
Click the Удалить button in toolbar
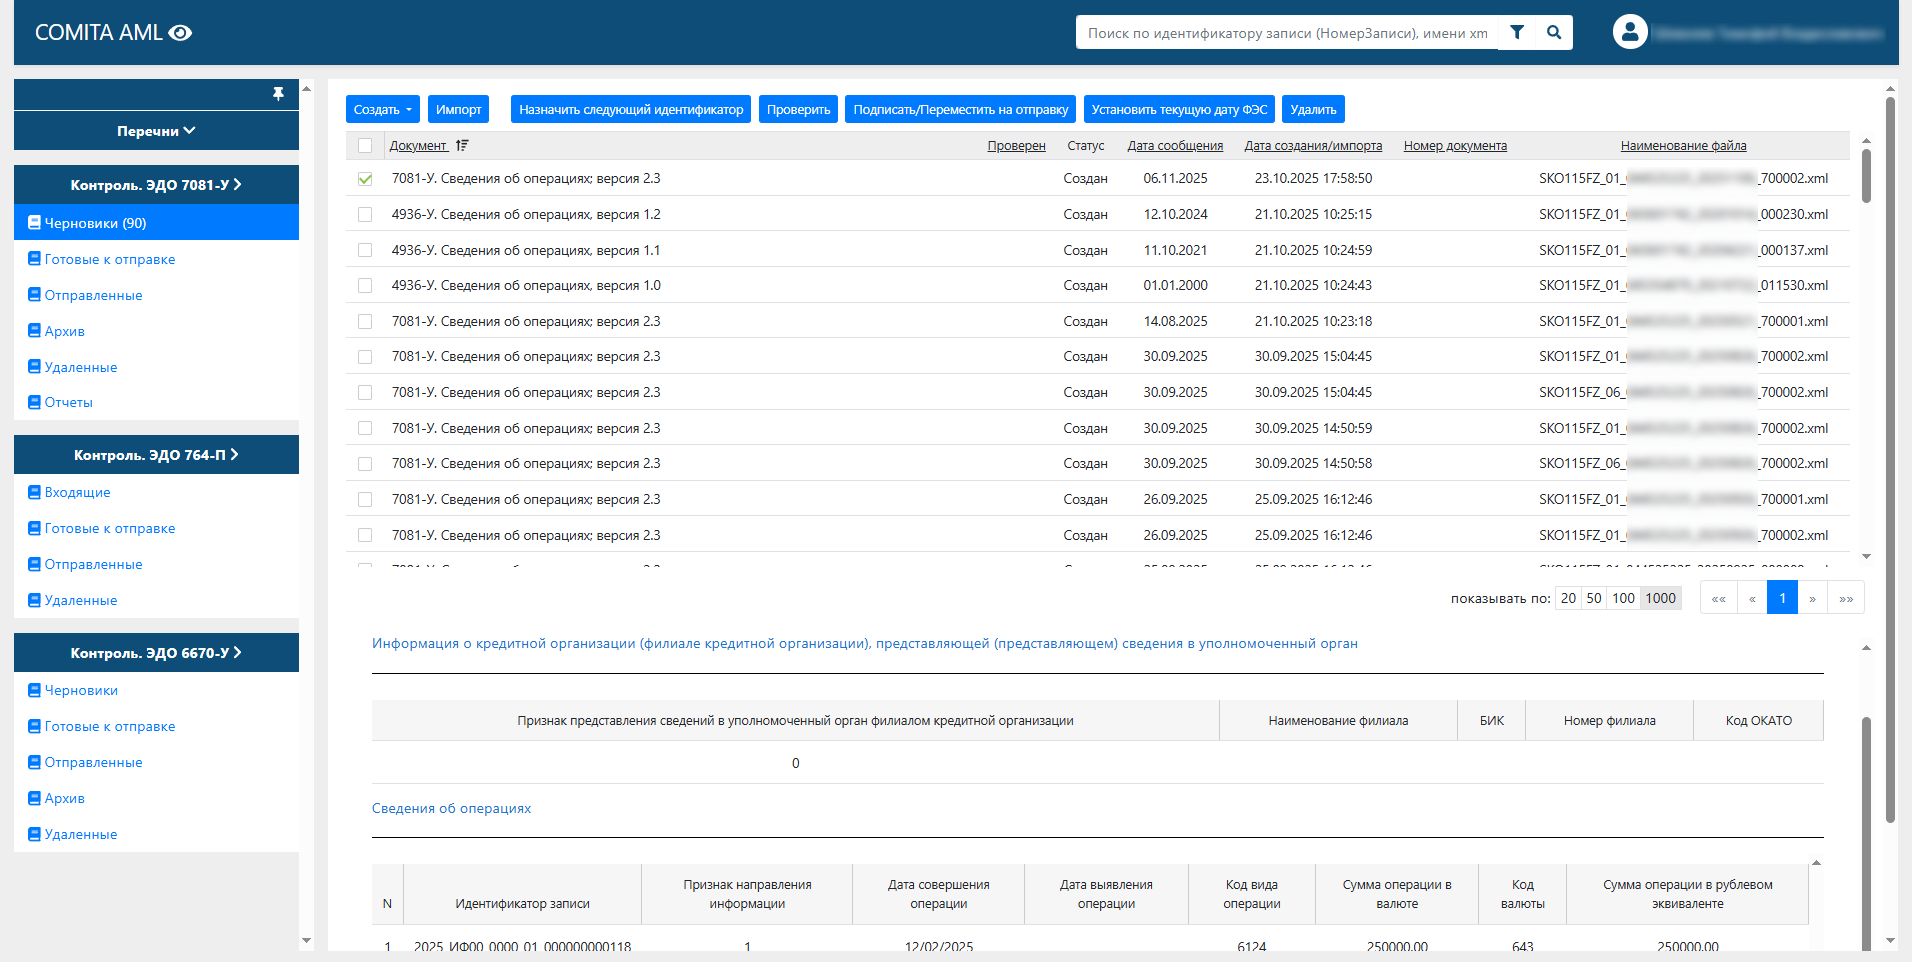click(1313, 110)
